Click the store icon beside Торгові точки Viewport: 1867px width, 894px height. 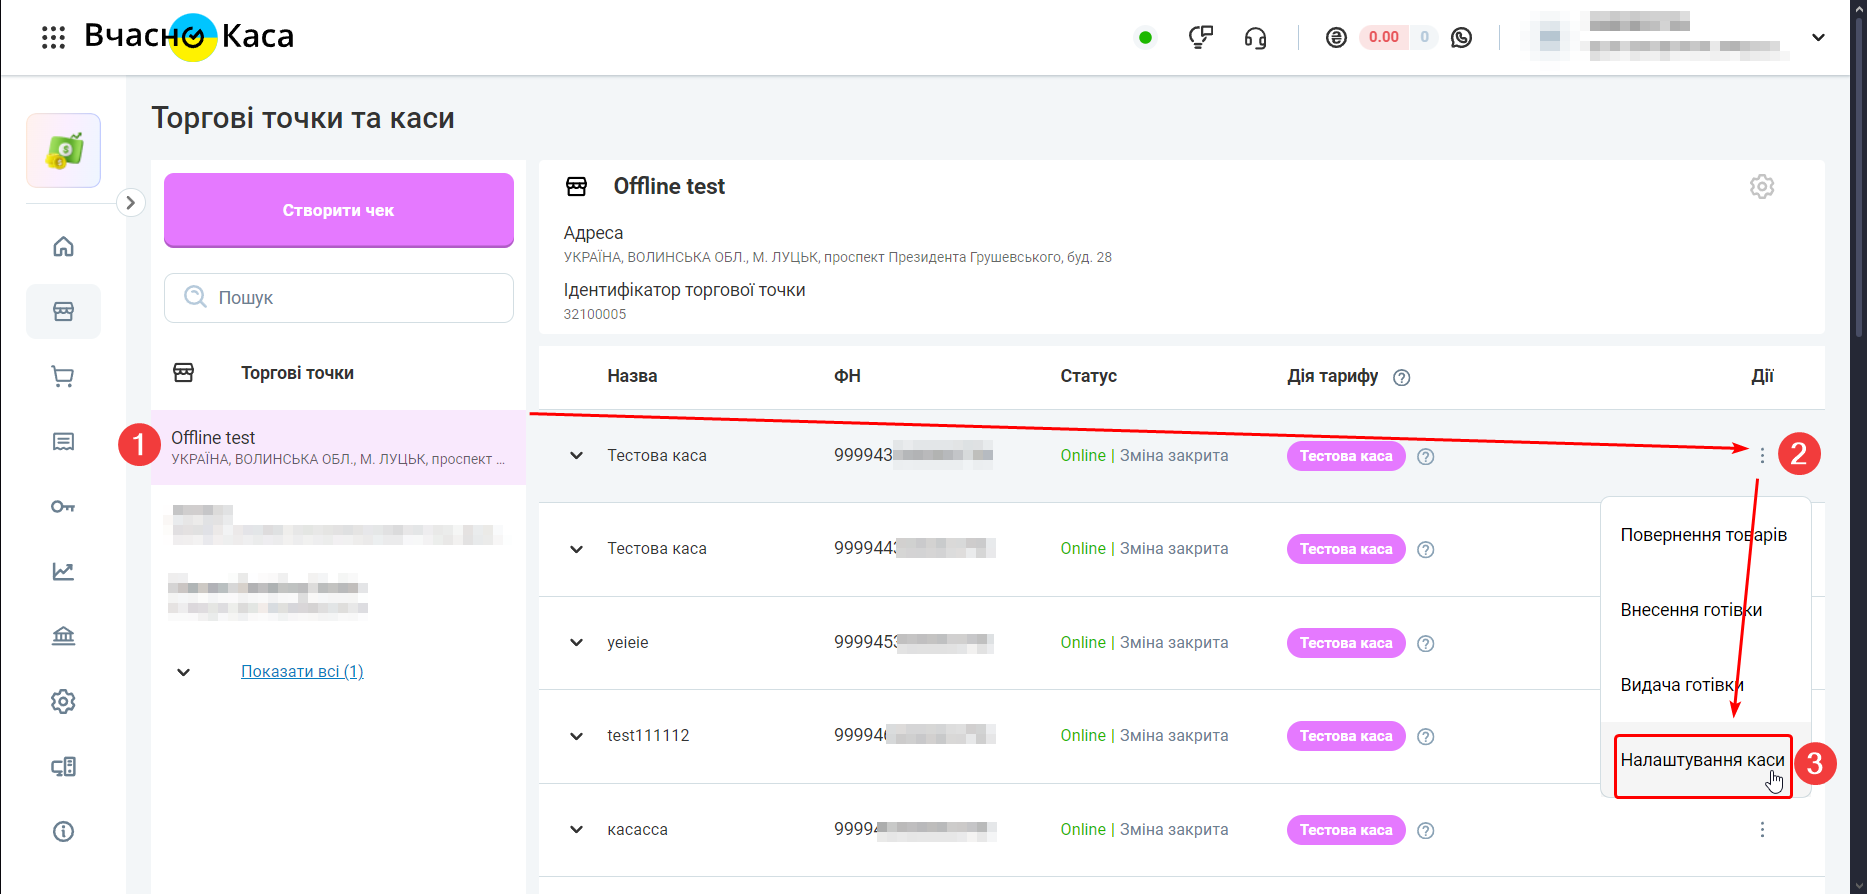click(184, 373)
